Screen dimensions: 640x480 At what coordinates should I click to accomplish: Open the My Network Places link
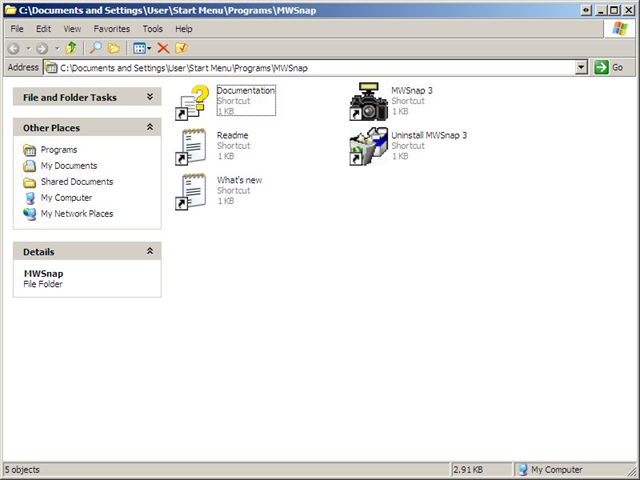coord(77,213)
